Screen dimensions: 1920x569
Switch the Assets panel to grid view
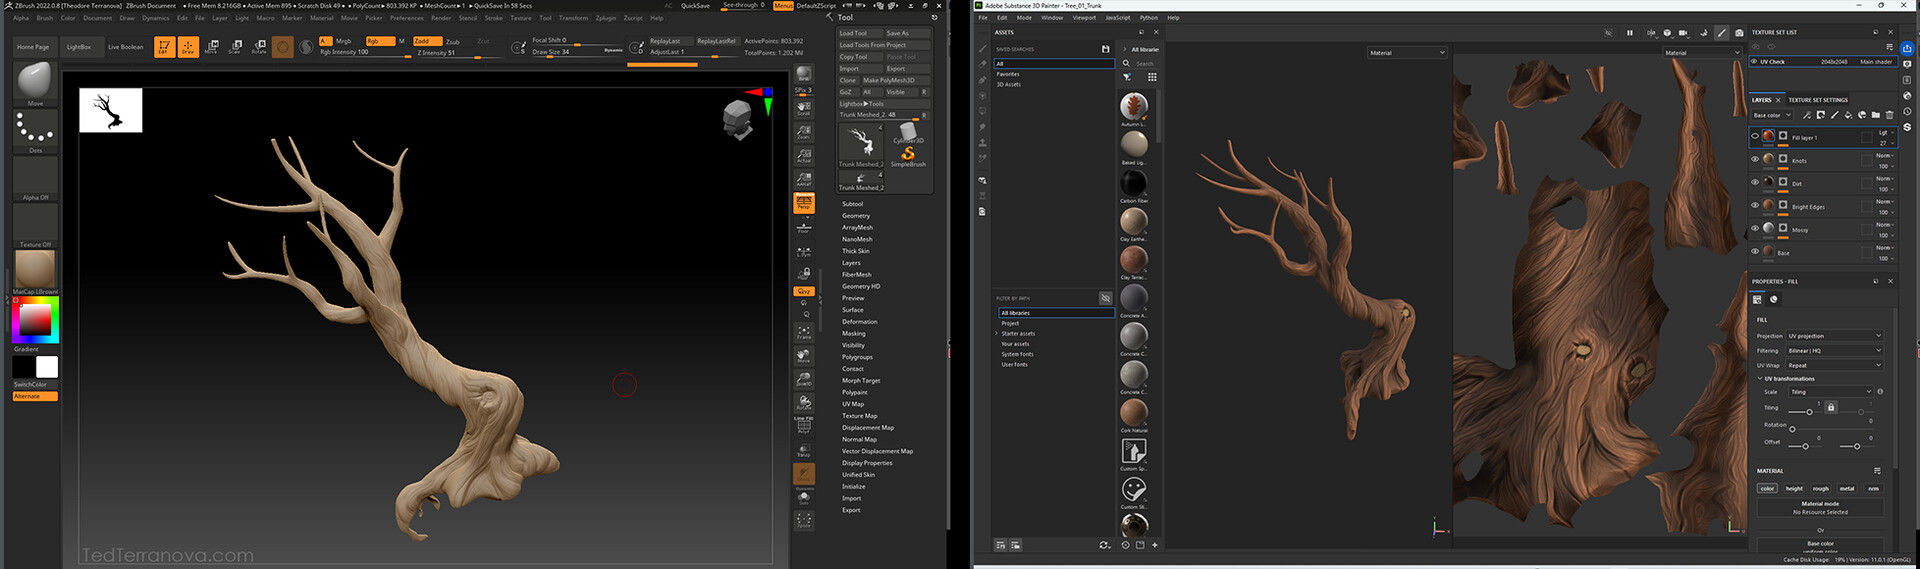(1152, 77)
